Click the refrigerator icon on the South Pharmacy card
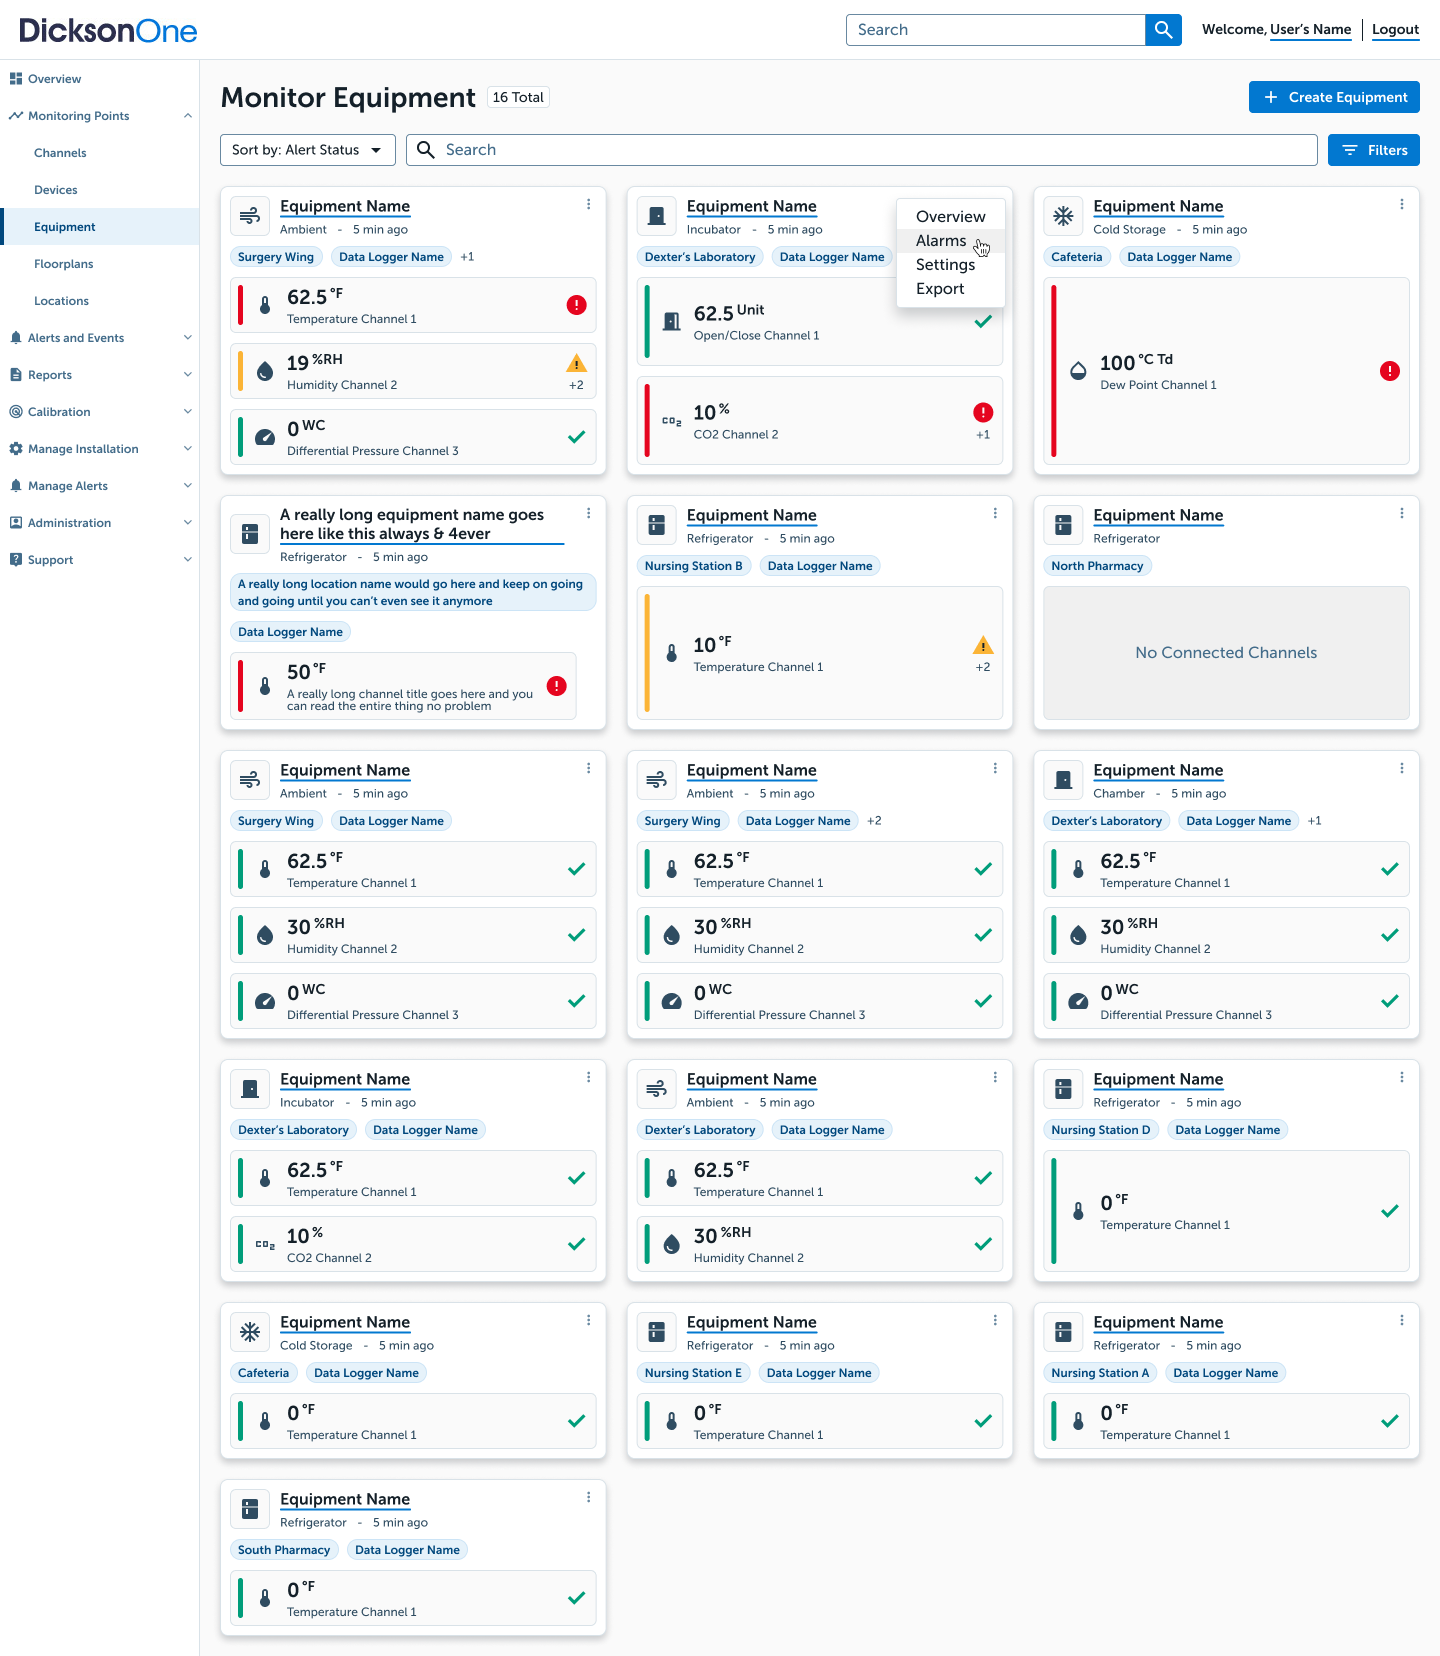Screen dimensions: 1440x1656 pos(250,1509)
